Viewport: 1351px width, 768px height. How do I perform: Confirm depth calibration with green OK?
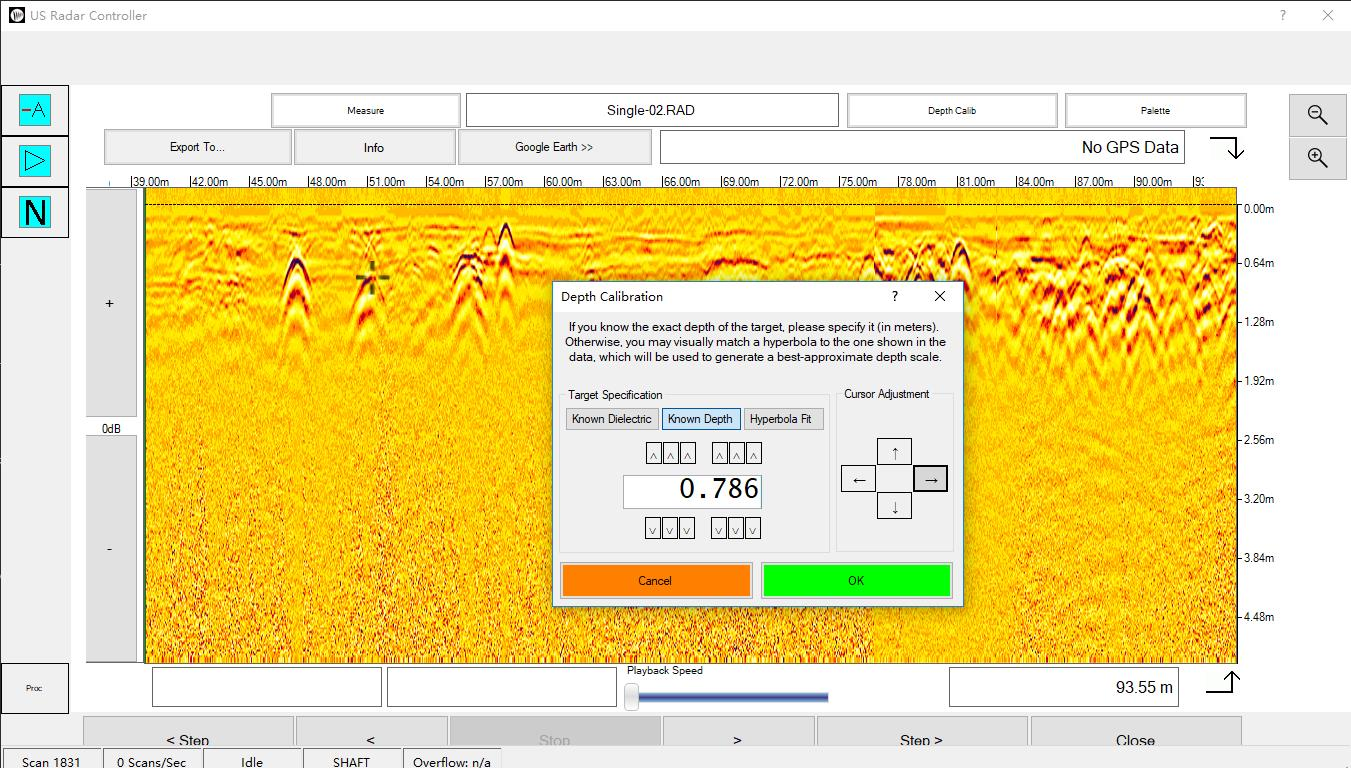(856, 580)
